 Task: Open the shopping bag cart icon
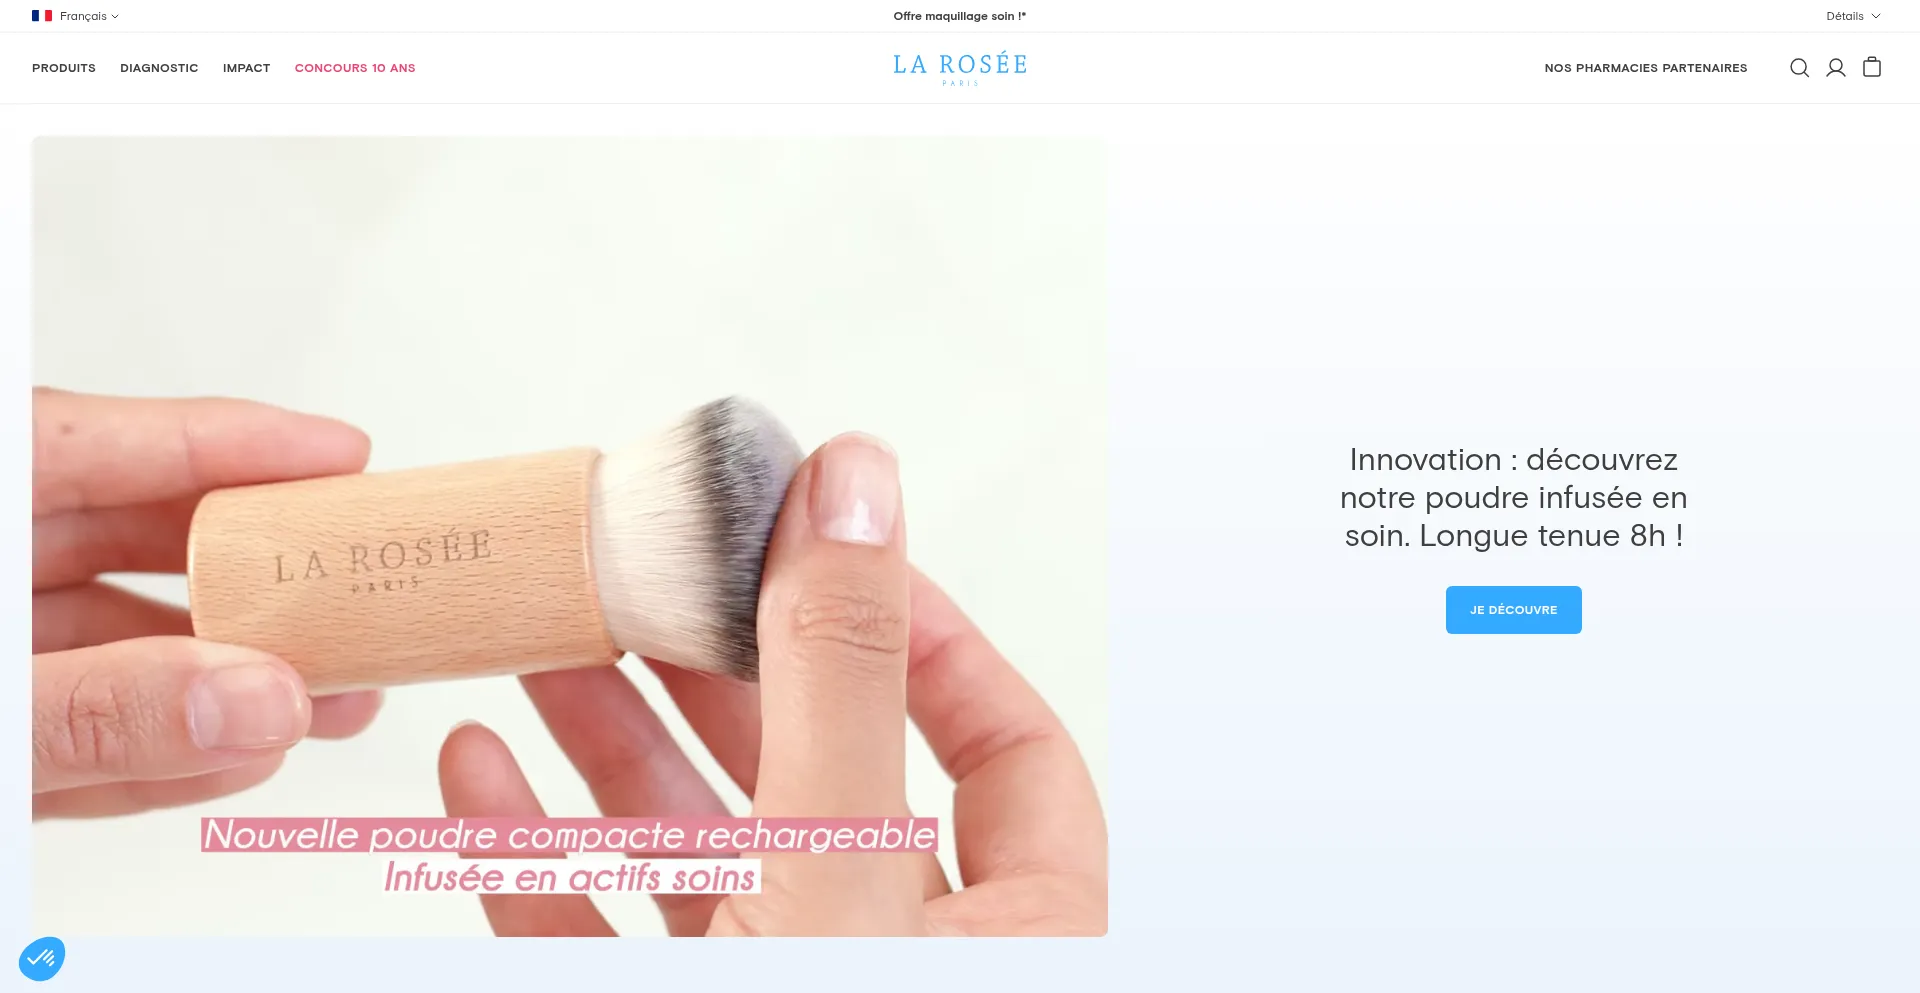click(1872, 67)
